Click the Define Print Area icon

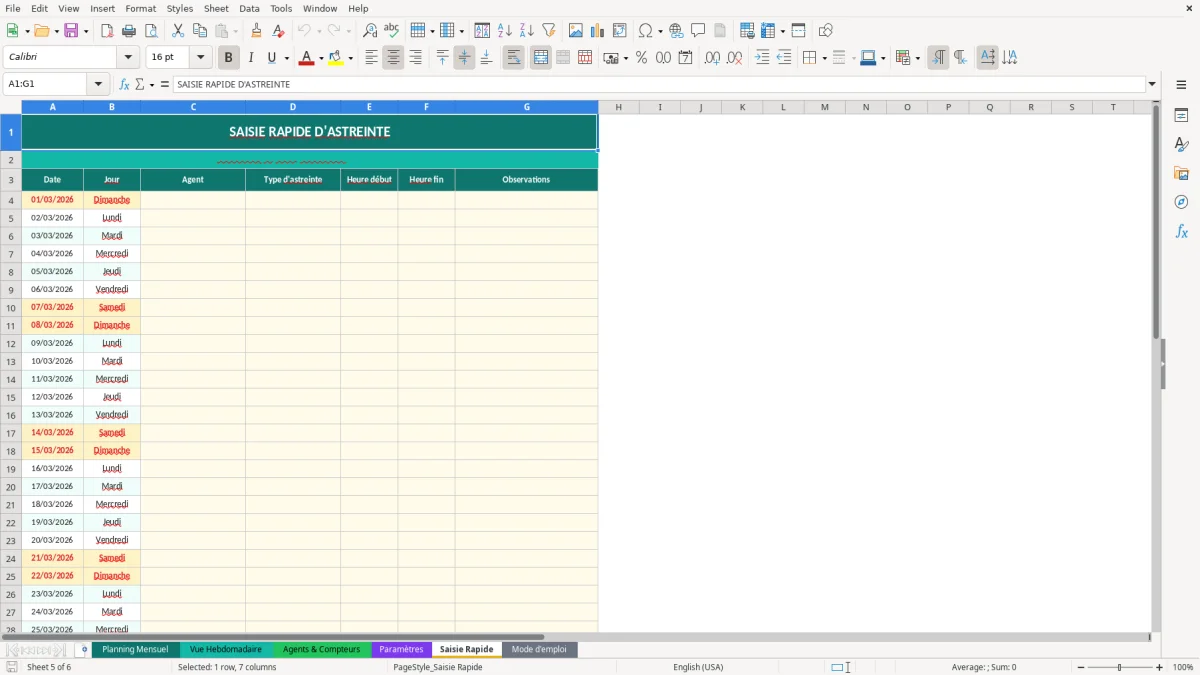[x=747, y=31]
